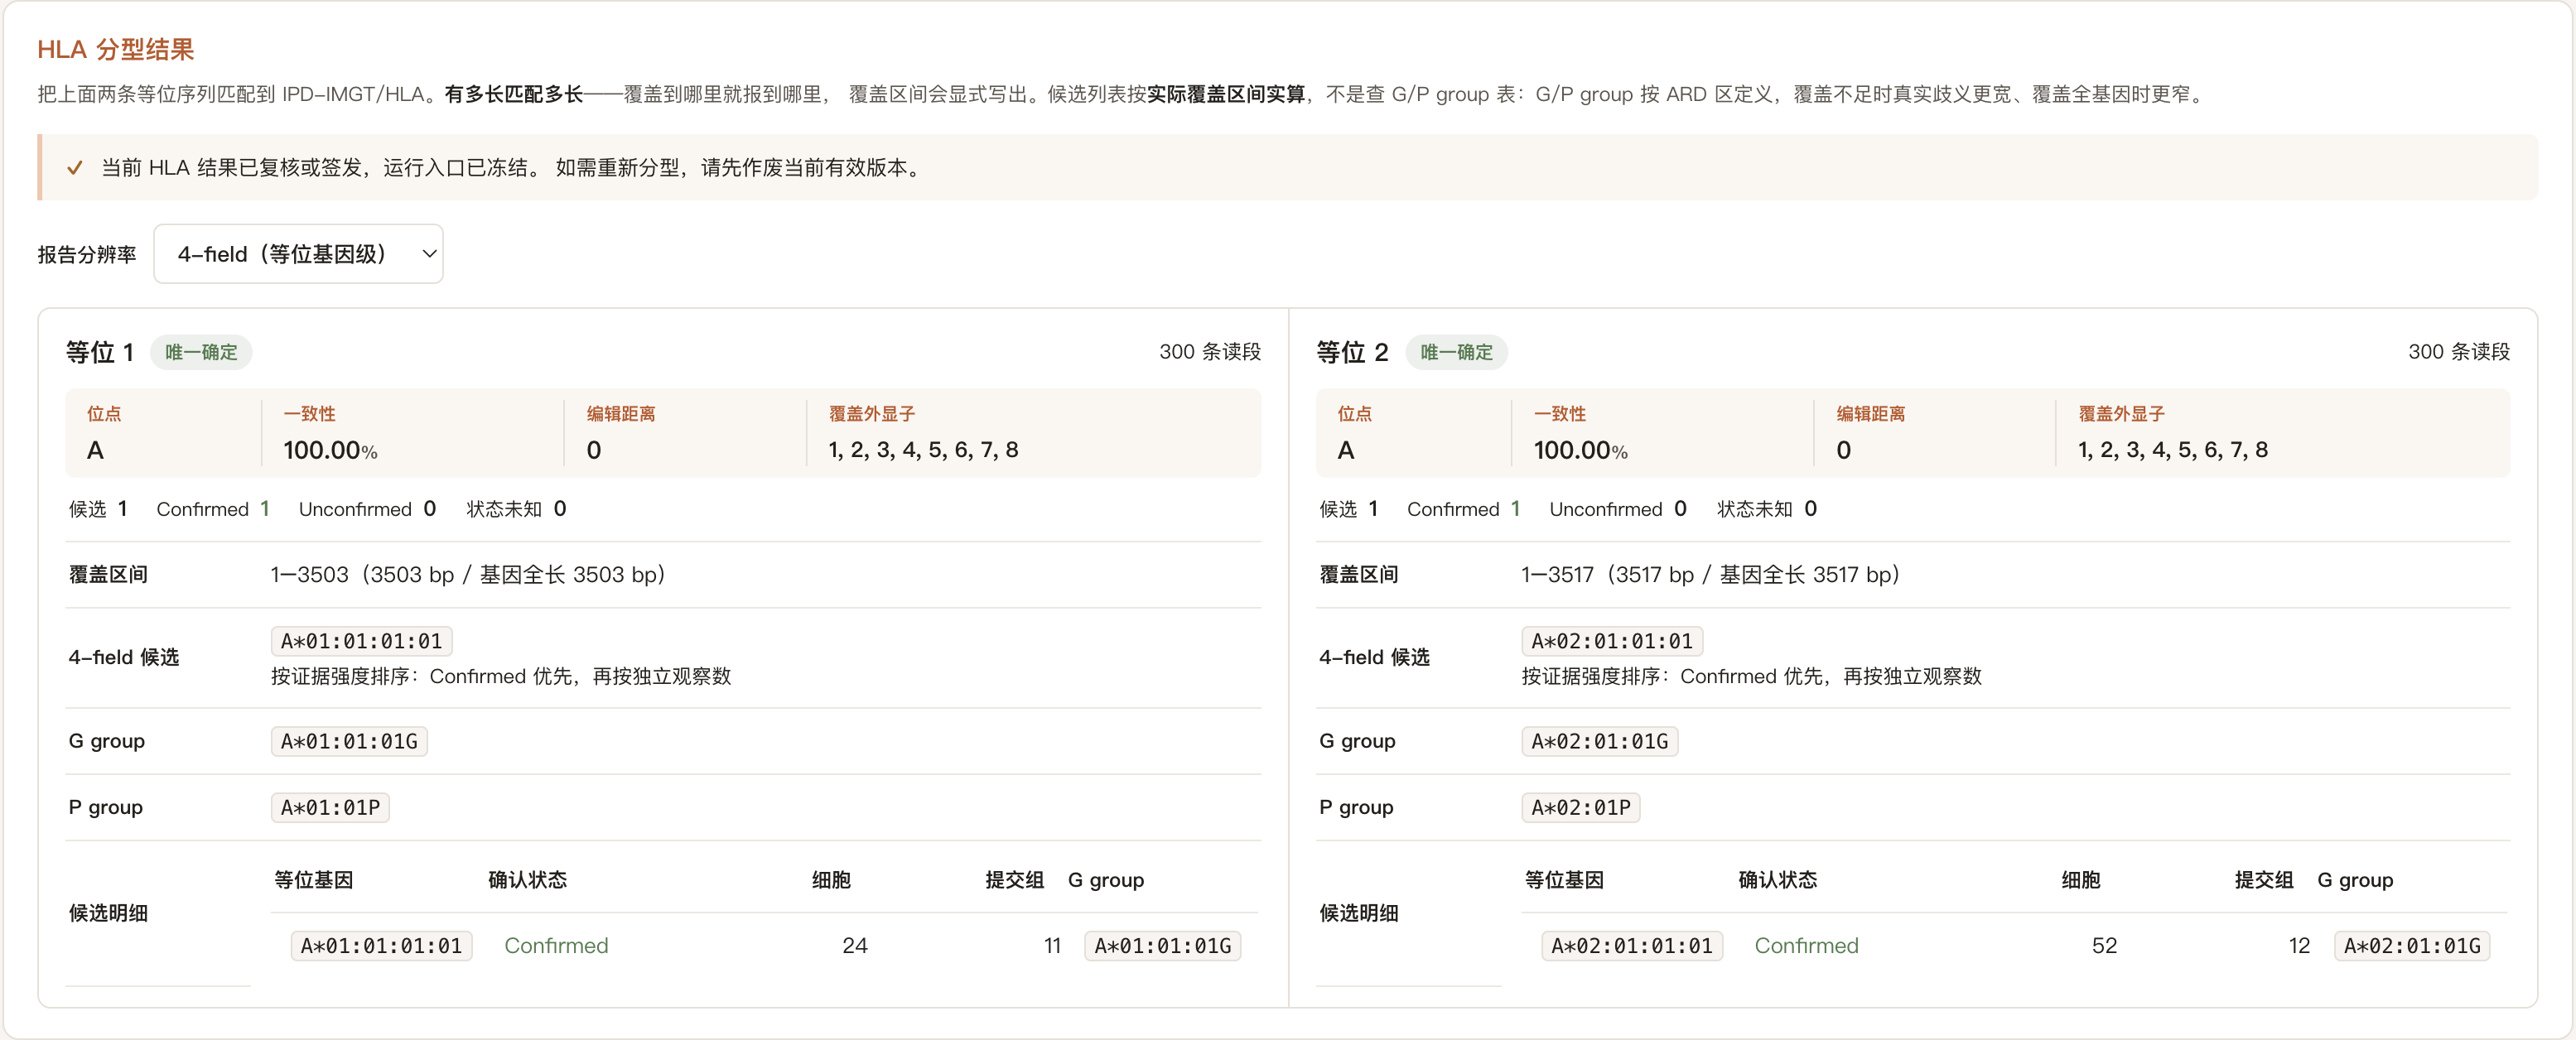This screenshot has height=1040, width=2576.
Task: Click G group tag A*01:01:01G in 等位 1 row
Action: tap(349, 741)
